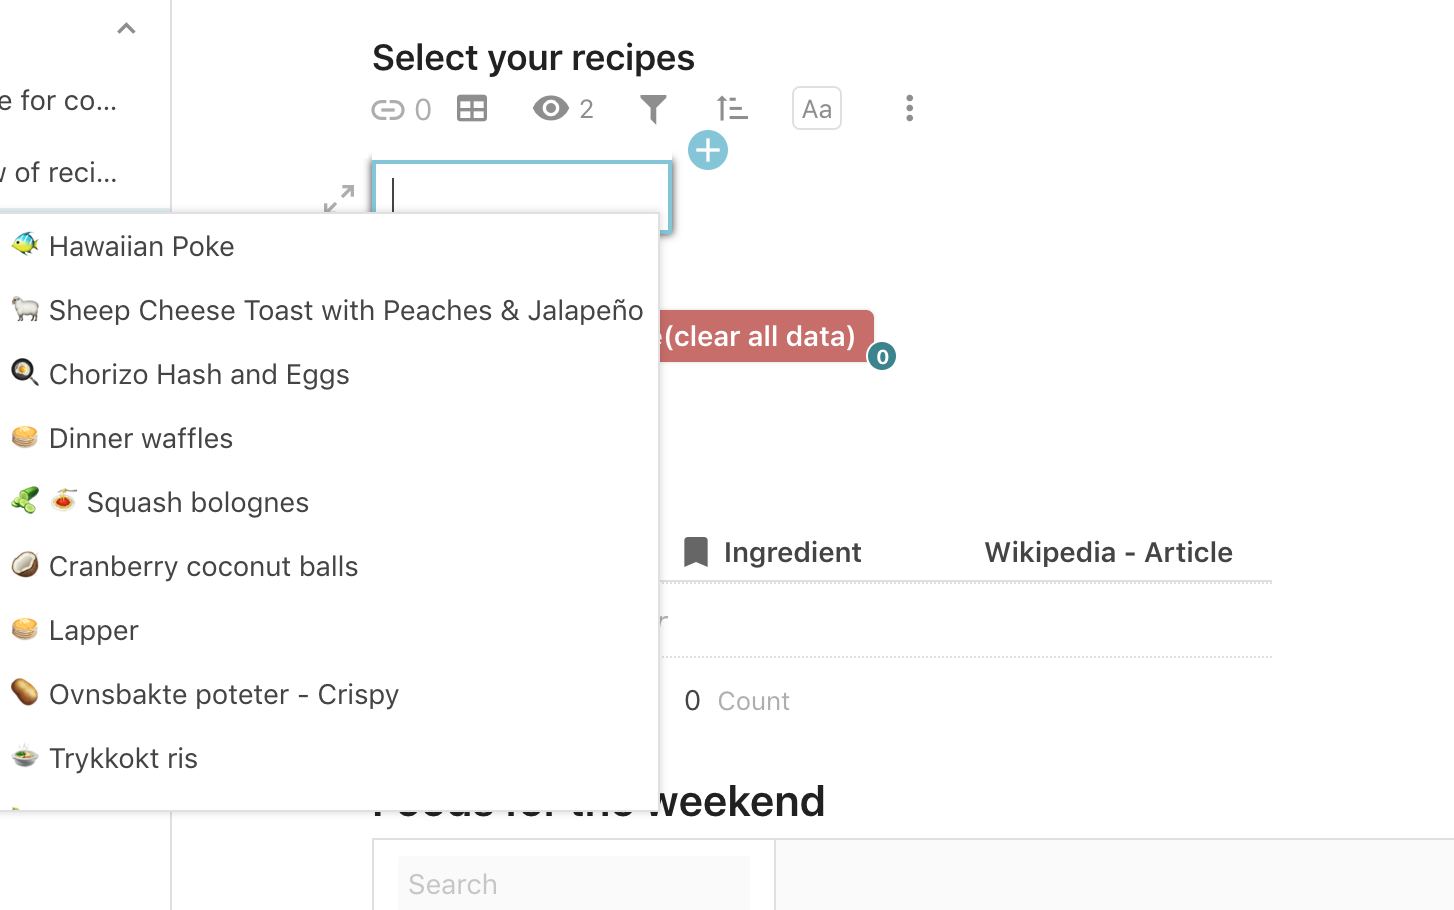This screenshot has height=910, width=1454.
Task: Click the link count icon
Action: 388,109
